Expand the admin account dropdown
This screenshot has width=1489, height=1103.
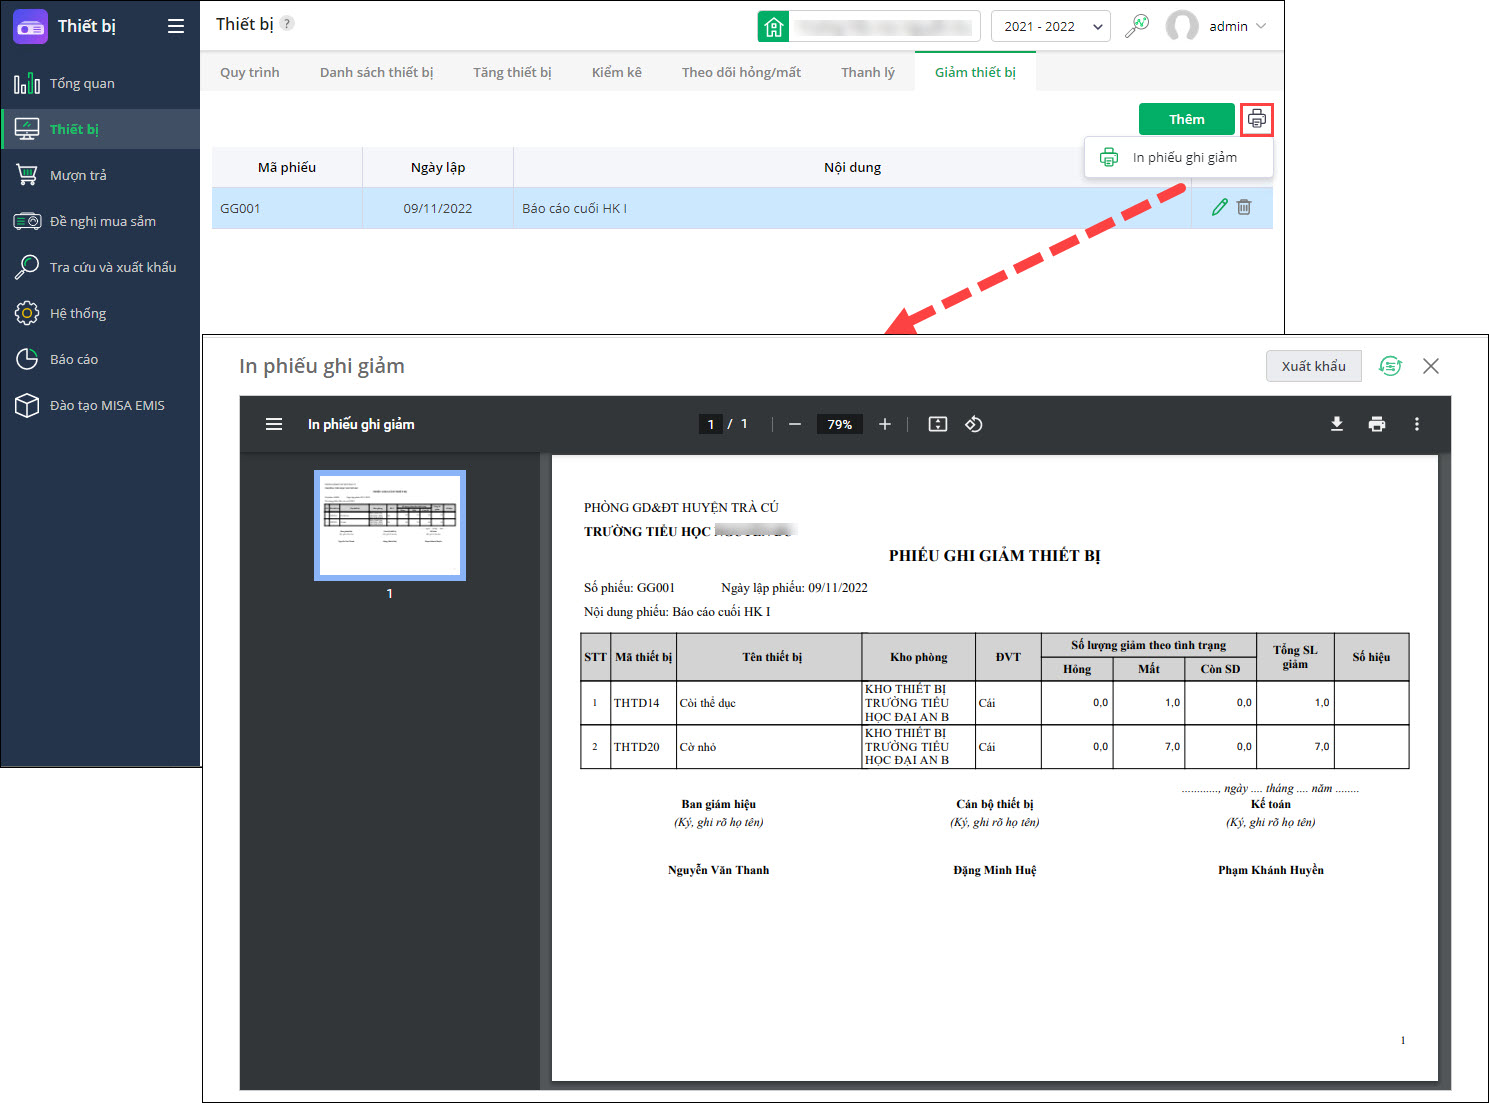[x=1261, y=27]
